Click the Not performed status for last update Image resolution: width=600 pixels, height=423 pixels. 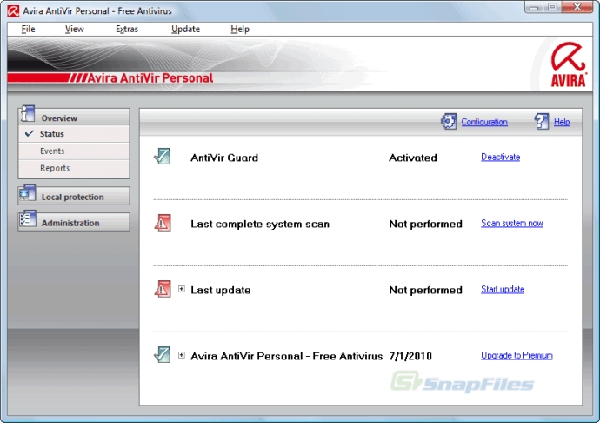coord(426,290)
